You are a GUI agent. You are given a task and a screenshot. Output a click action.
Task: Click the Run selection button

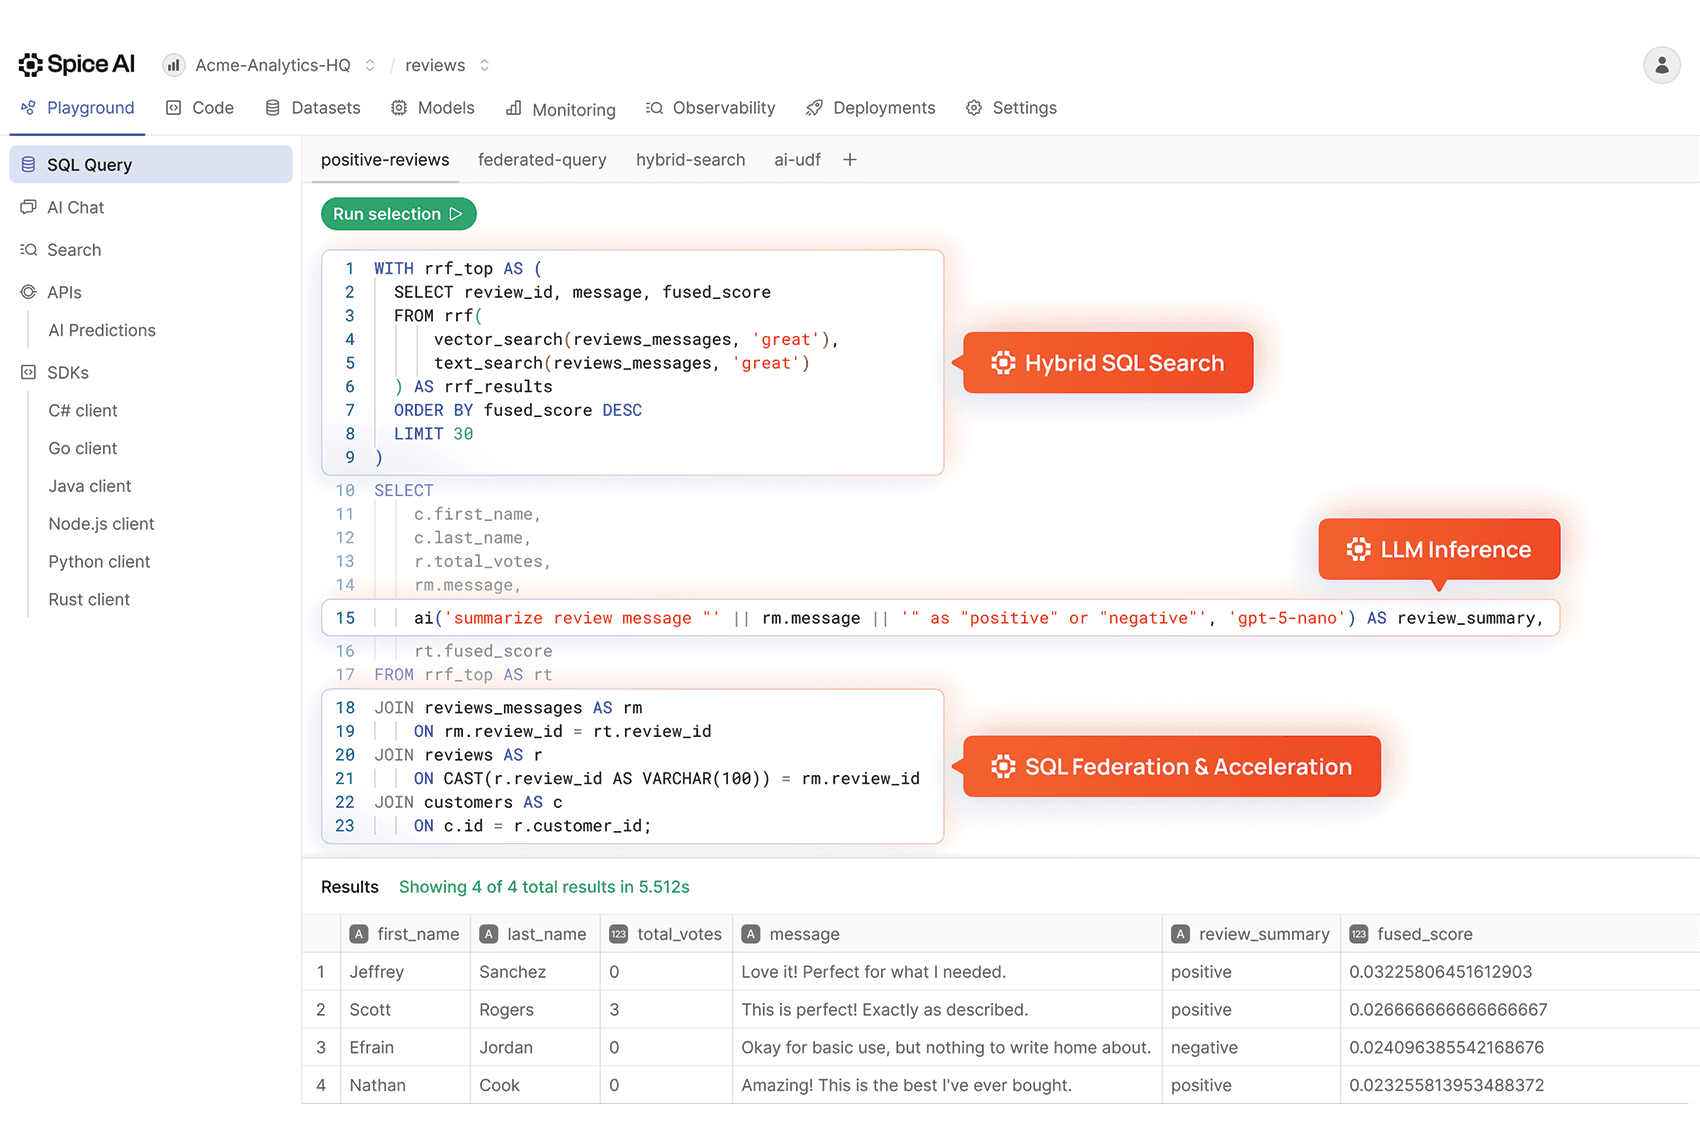pyautogui.click(x=398, y=213)
